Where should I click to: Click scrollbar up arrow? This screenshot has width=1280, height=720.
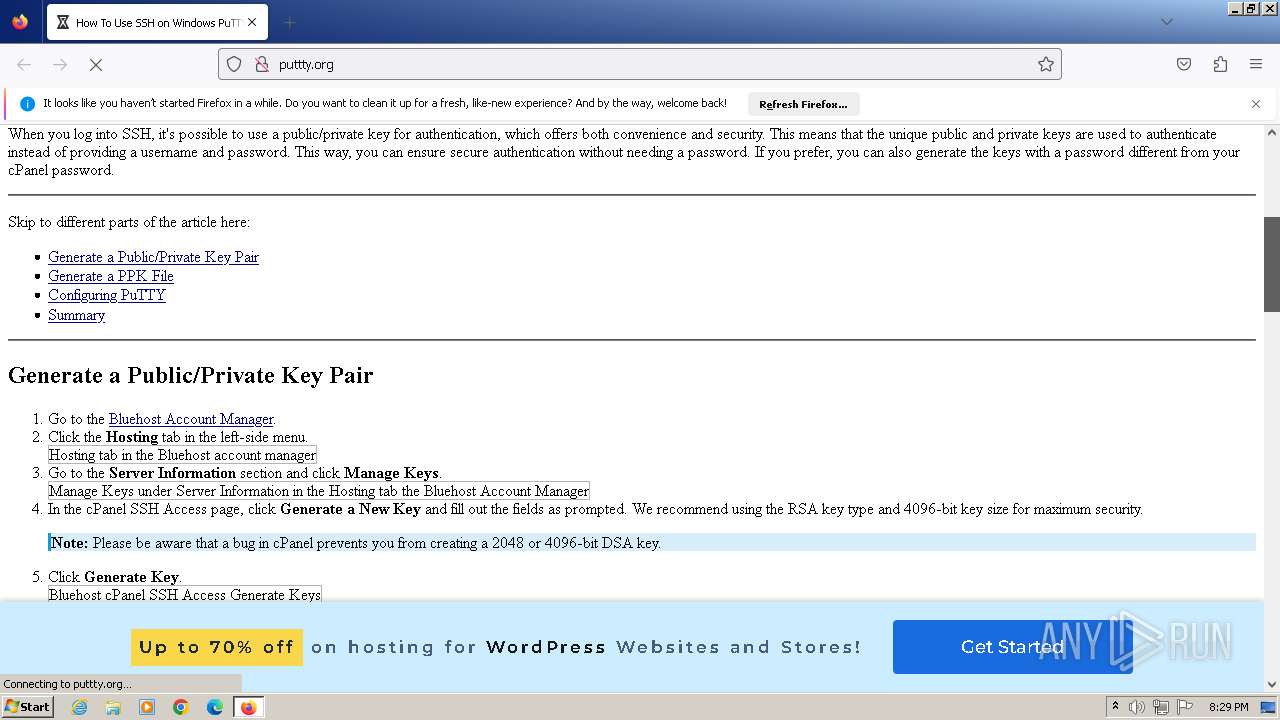(x=1272, y=131)
